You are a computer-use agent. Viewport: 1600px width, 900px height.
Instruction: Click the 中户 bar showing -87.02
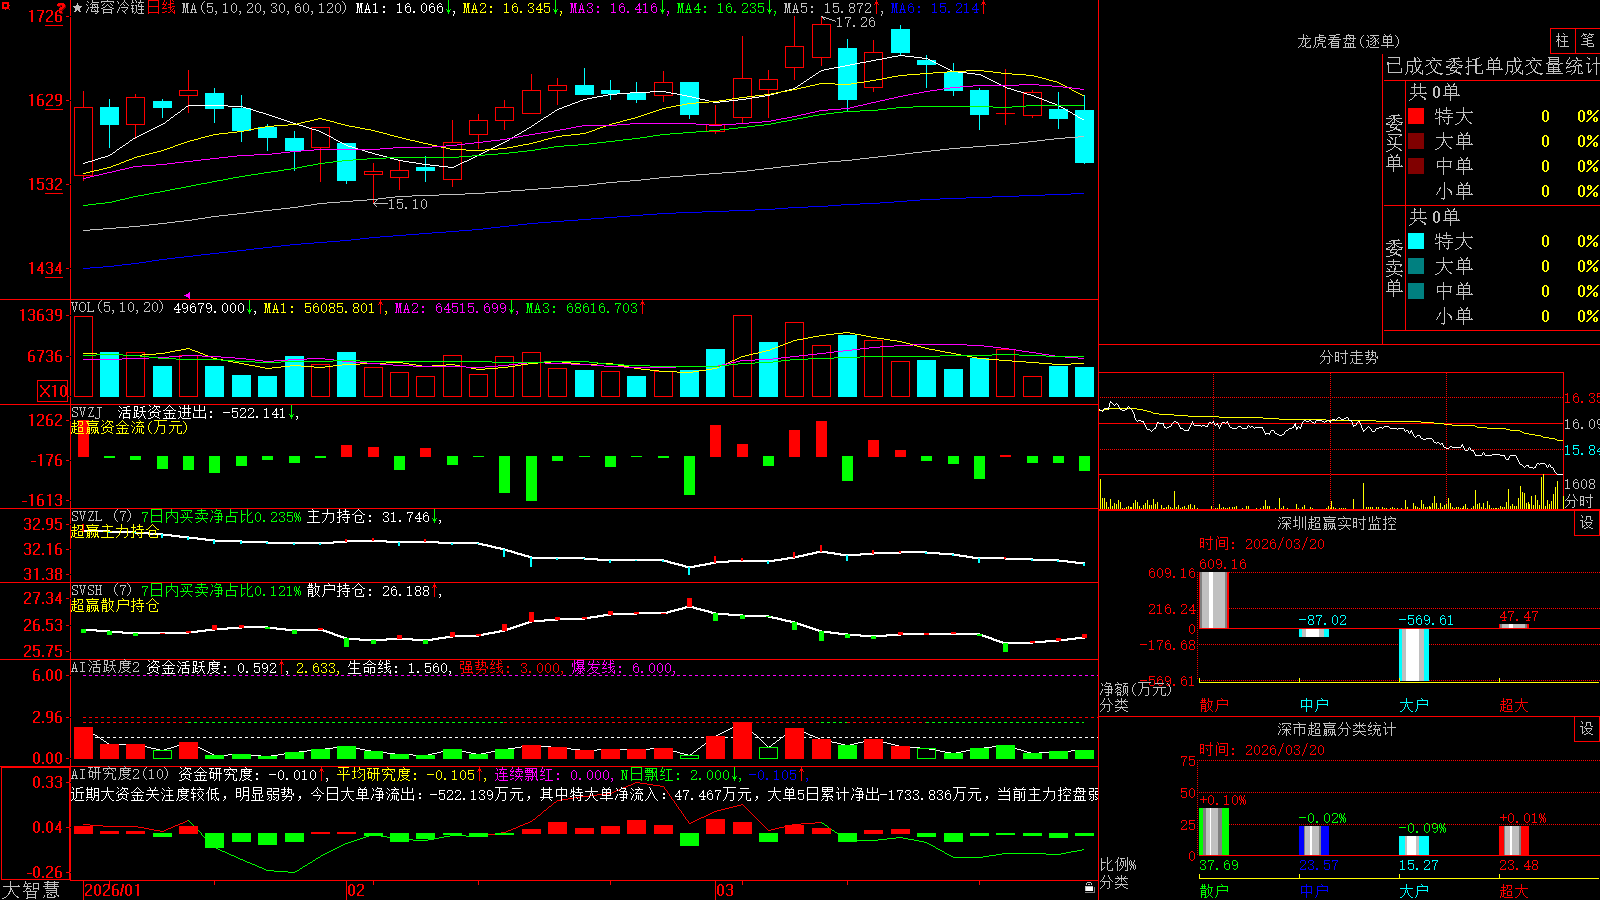pyautogui.click(x=1313, y=633)
